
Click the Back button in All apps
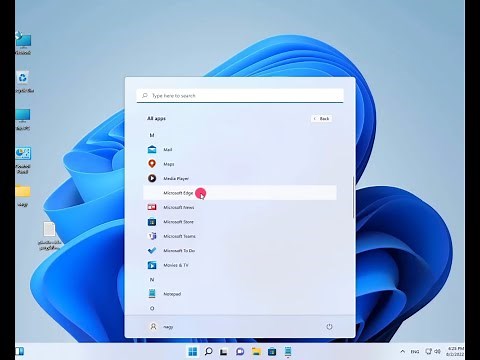point(322,118)
